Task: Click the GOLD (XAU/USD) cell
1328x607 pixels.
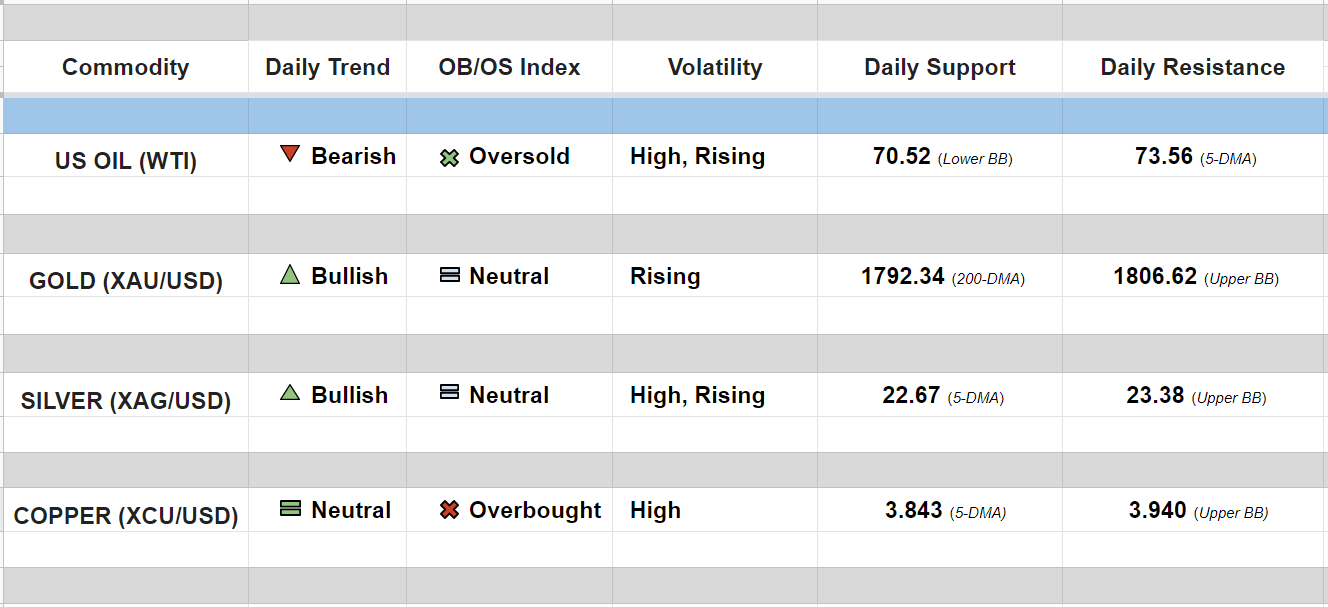Action: (x=126, y=281)
